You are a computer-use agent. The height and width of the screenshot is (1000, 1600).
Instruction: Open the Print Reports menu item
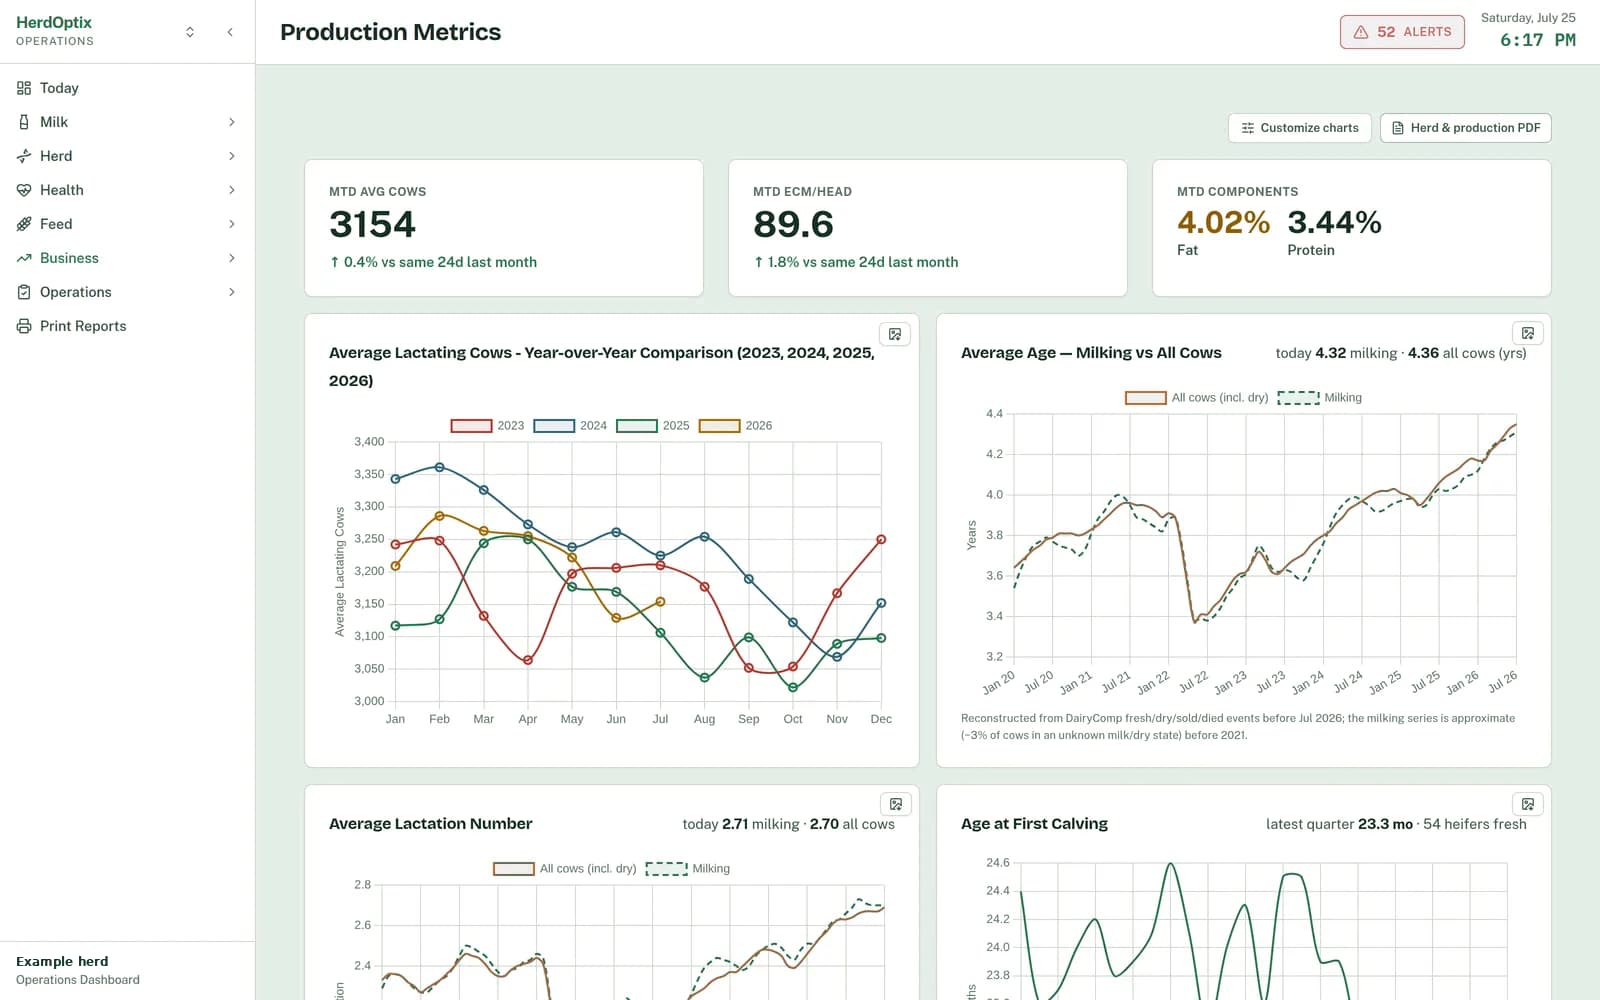click(x=127, y=326)
